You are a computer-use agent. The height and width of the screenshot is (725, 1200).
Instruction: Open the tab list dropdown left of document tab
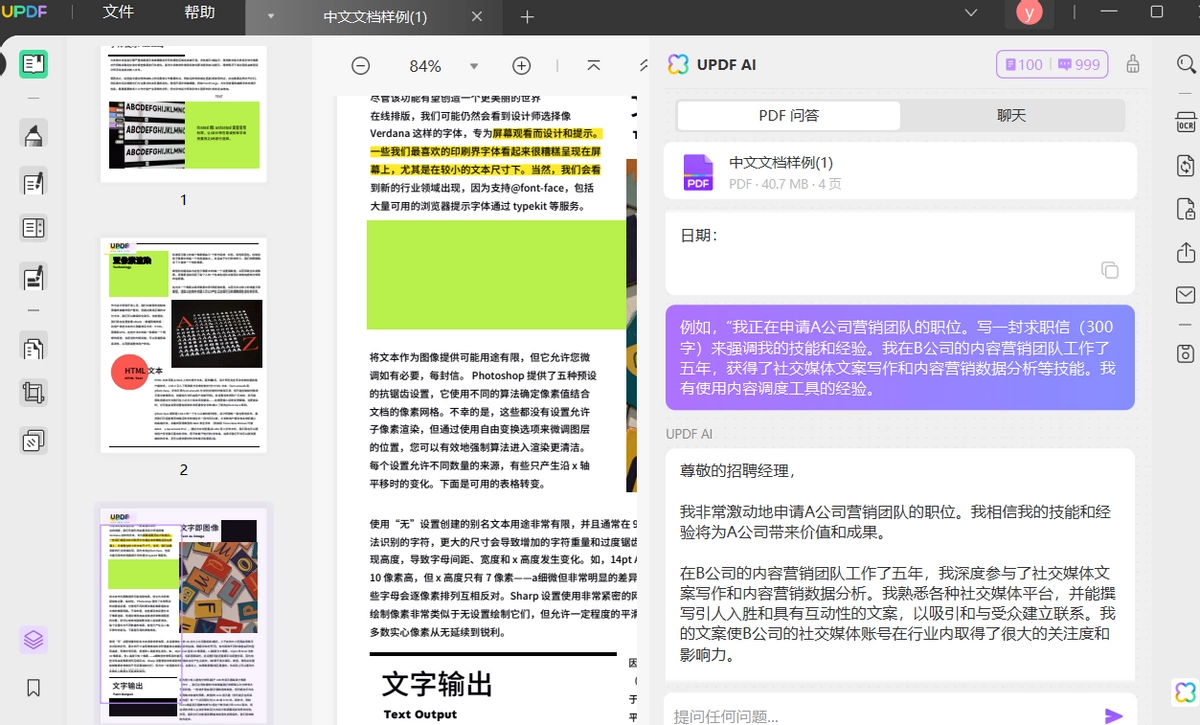point(270,17)
